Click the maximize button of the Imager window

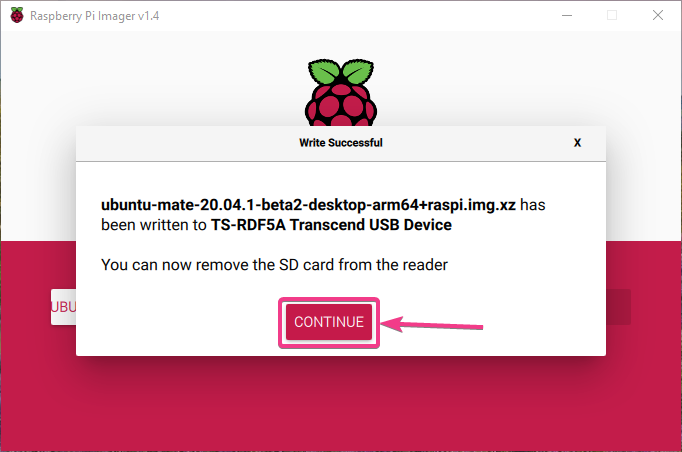tap(612, 15)
